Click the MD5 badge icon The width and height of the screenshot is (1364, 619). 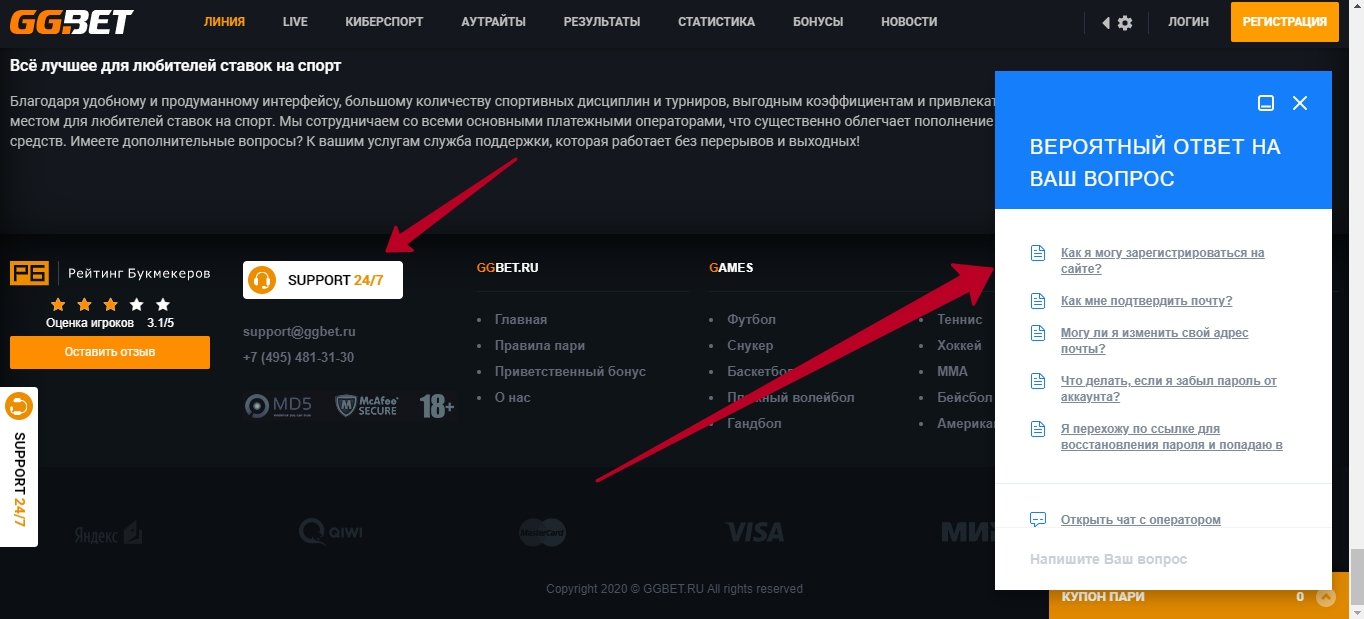click(279, 405)
